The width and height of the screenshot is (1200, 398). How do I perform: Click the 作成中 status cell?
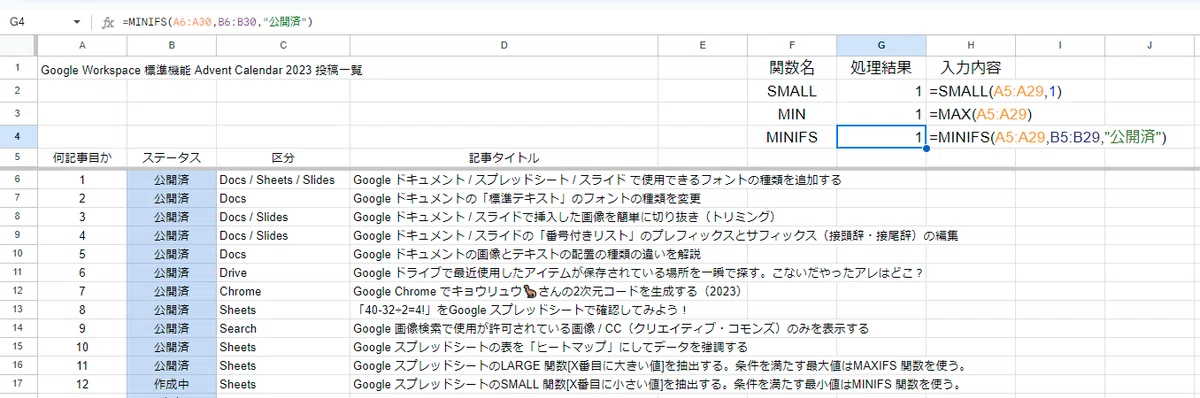click(172, 383)
